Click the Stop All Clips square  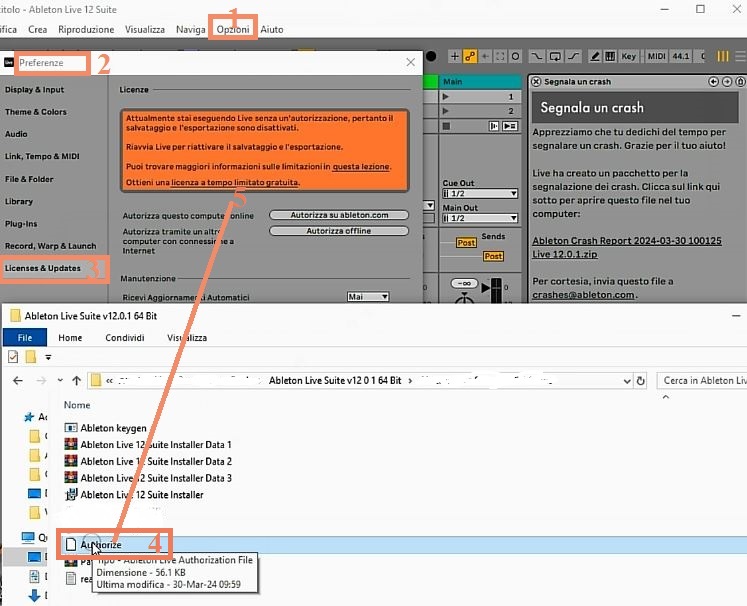(x=444, y=125)
